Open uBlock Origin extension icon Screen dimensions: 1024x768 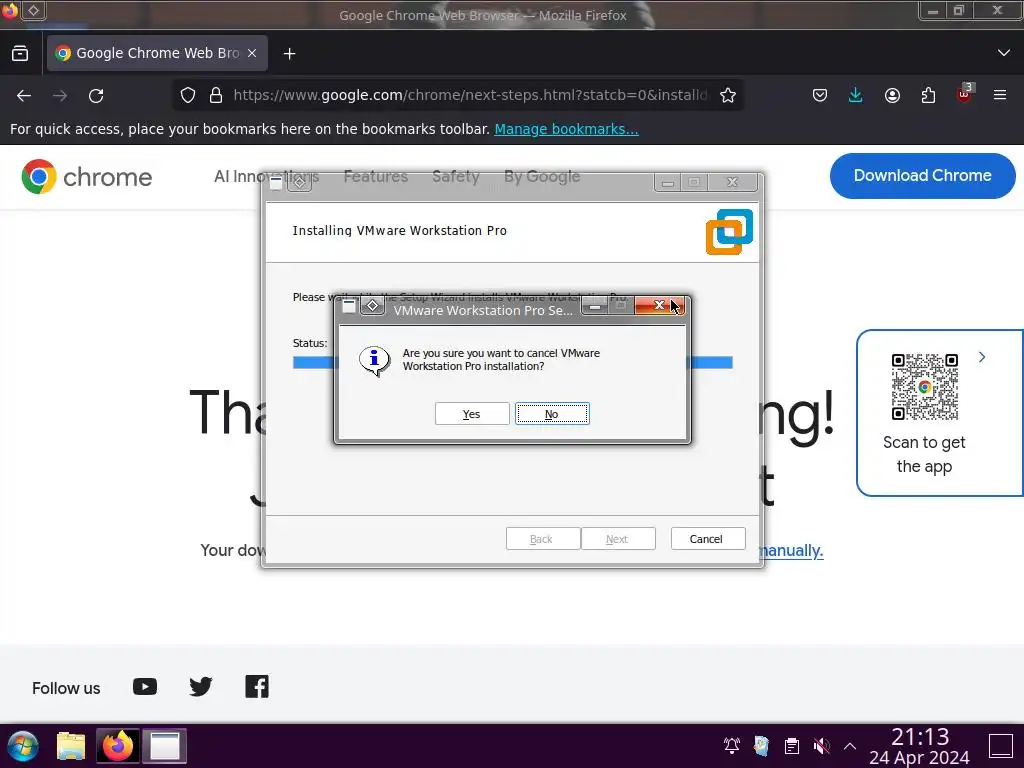[x=965, y=94]
